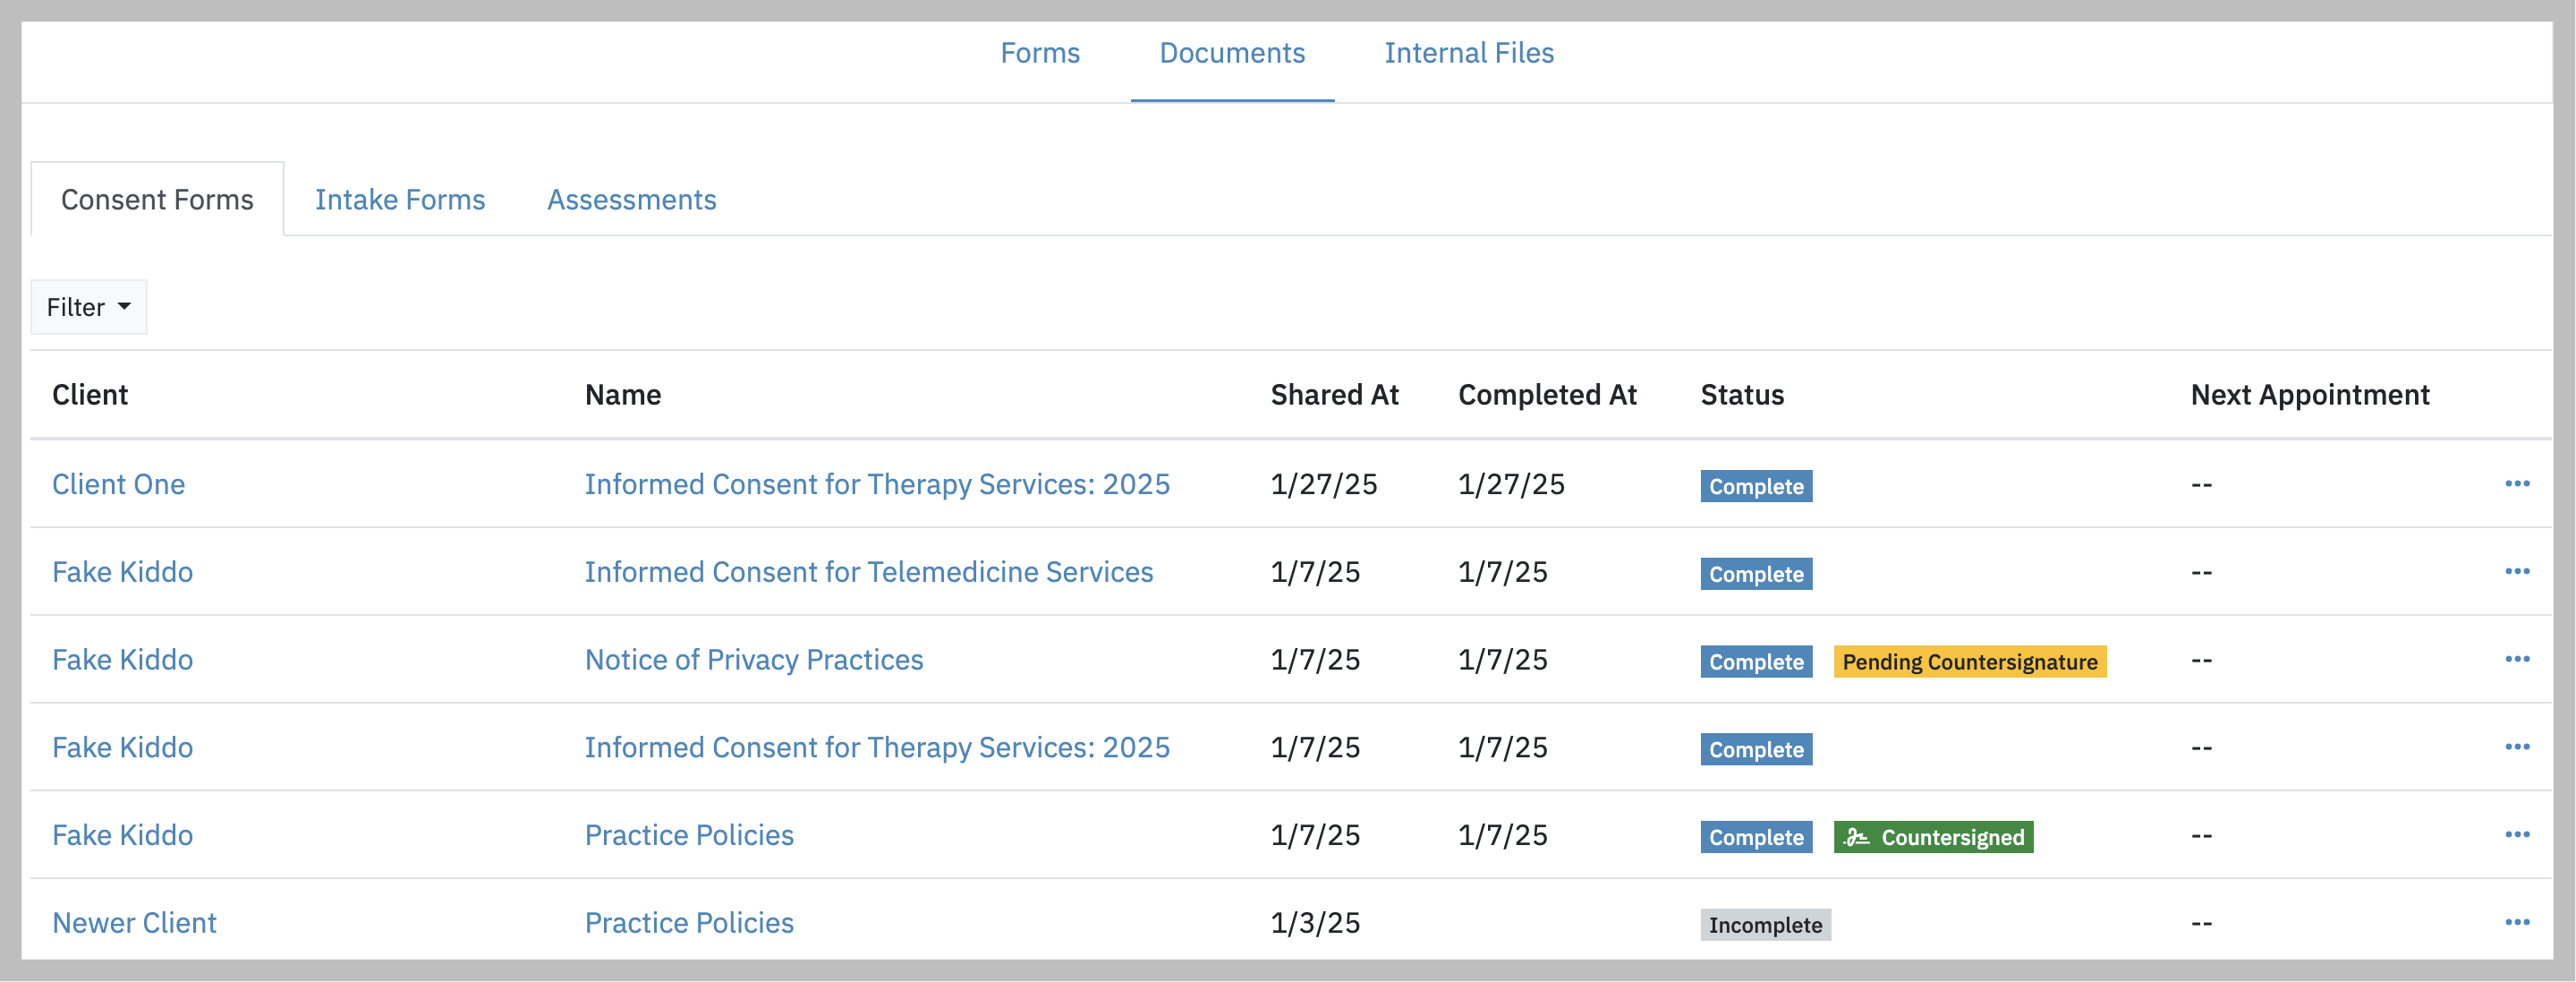
Task: Open the three-dot menu for Client One row
Action: (2517, 484)
